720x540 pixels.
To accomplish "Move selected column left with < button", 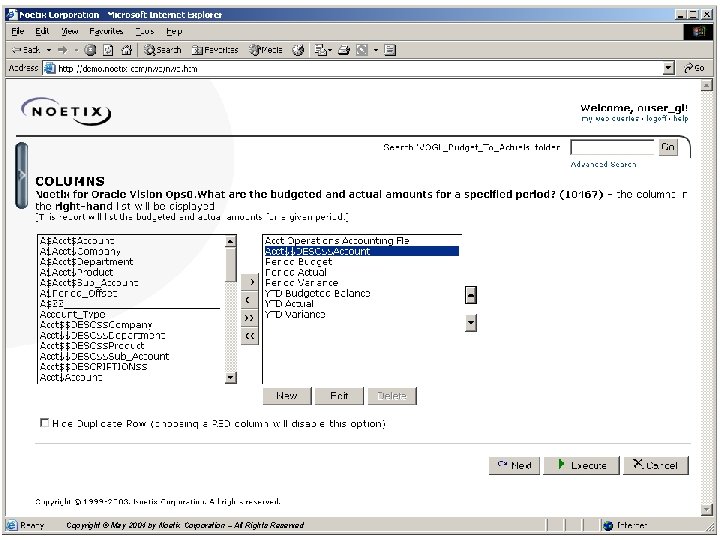I will [x=250, y=300].
